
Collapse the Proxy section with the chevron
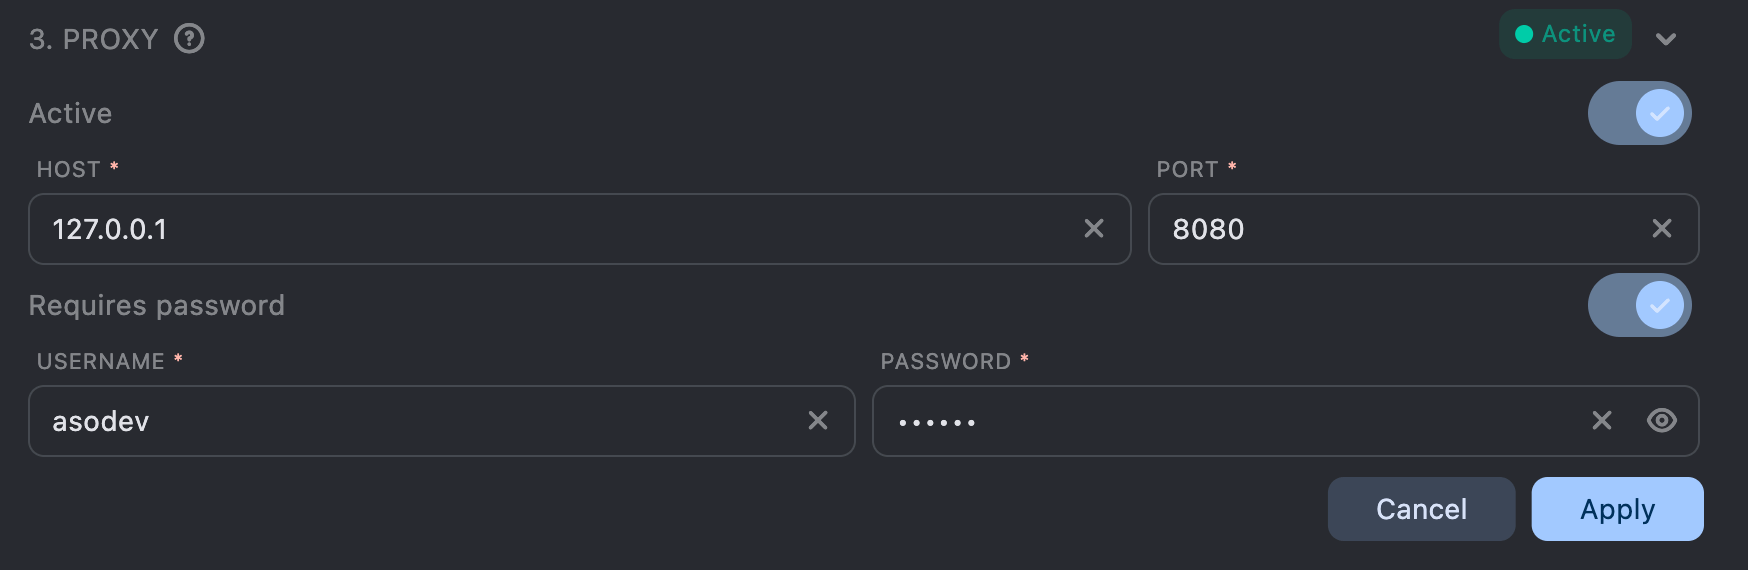coord(1666,39)
